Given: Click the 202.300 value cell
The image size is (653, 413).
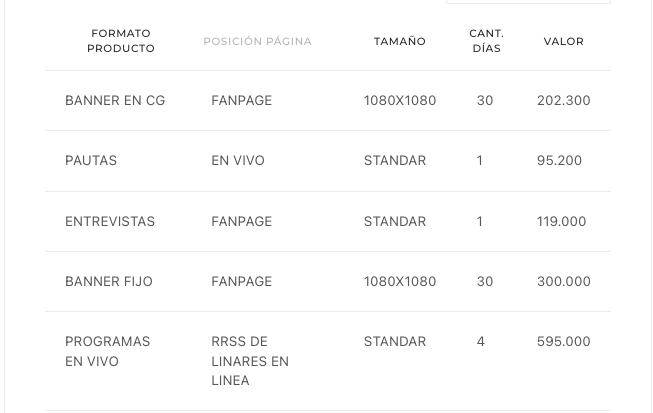Looking at the screenshot, I should [563, 100].
